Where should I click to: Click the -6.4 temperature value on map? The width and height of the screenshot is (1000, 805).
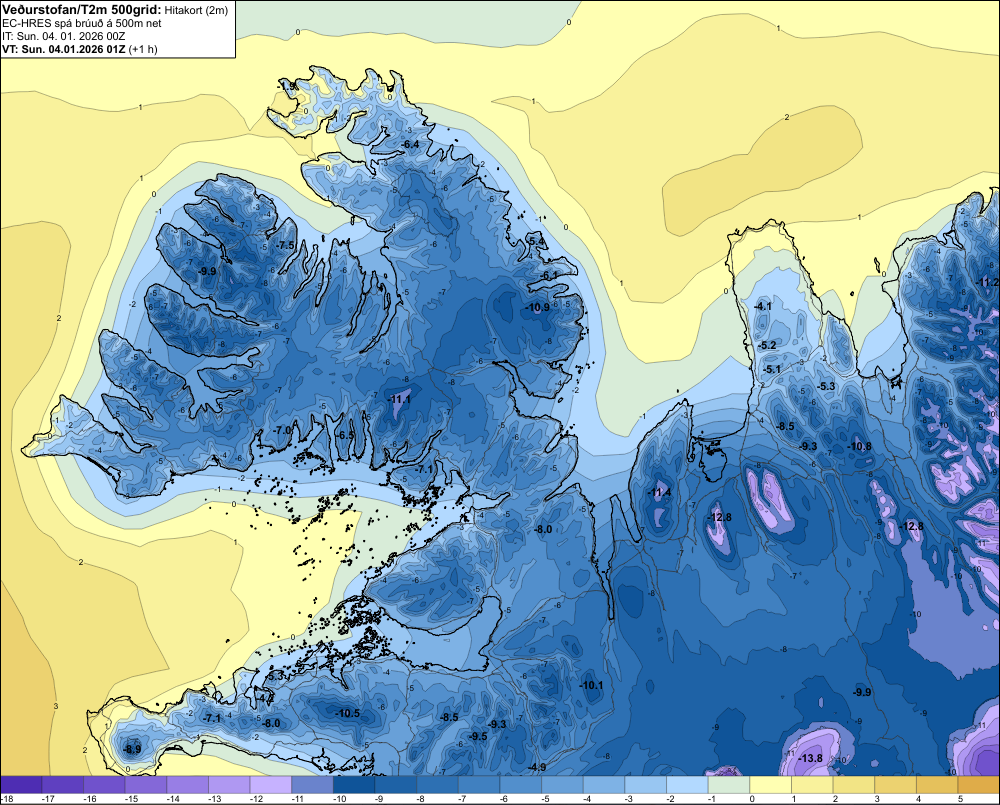click(x=411, y=145)
